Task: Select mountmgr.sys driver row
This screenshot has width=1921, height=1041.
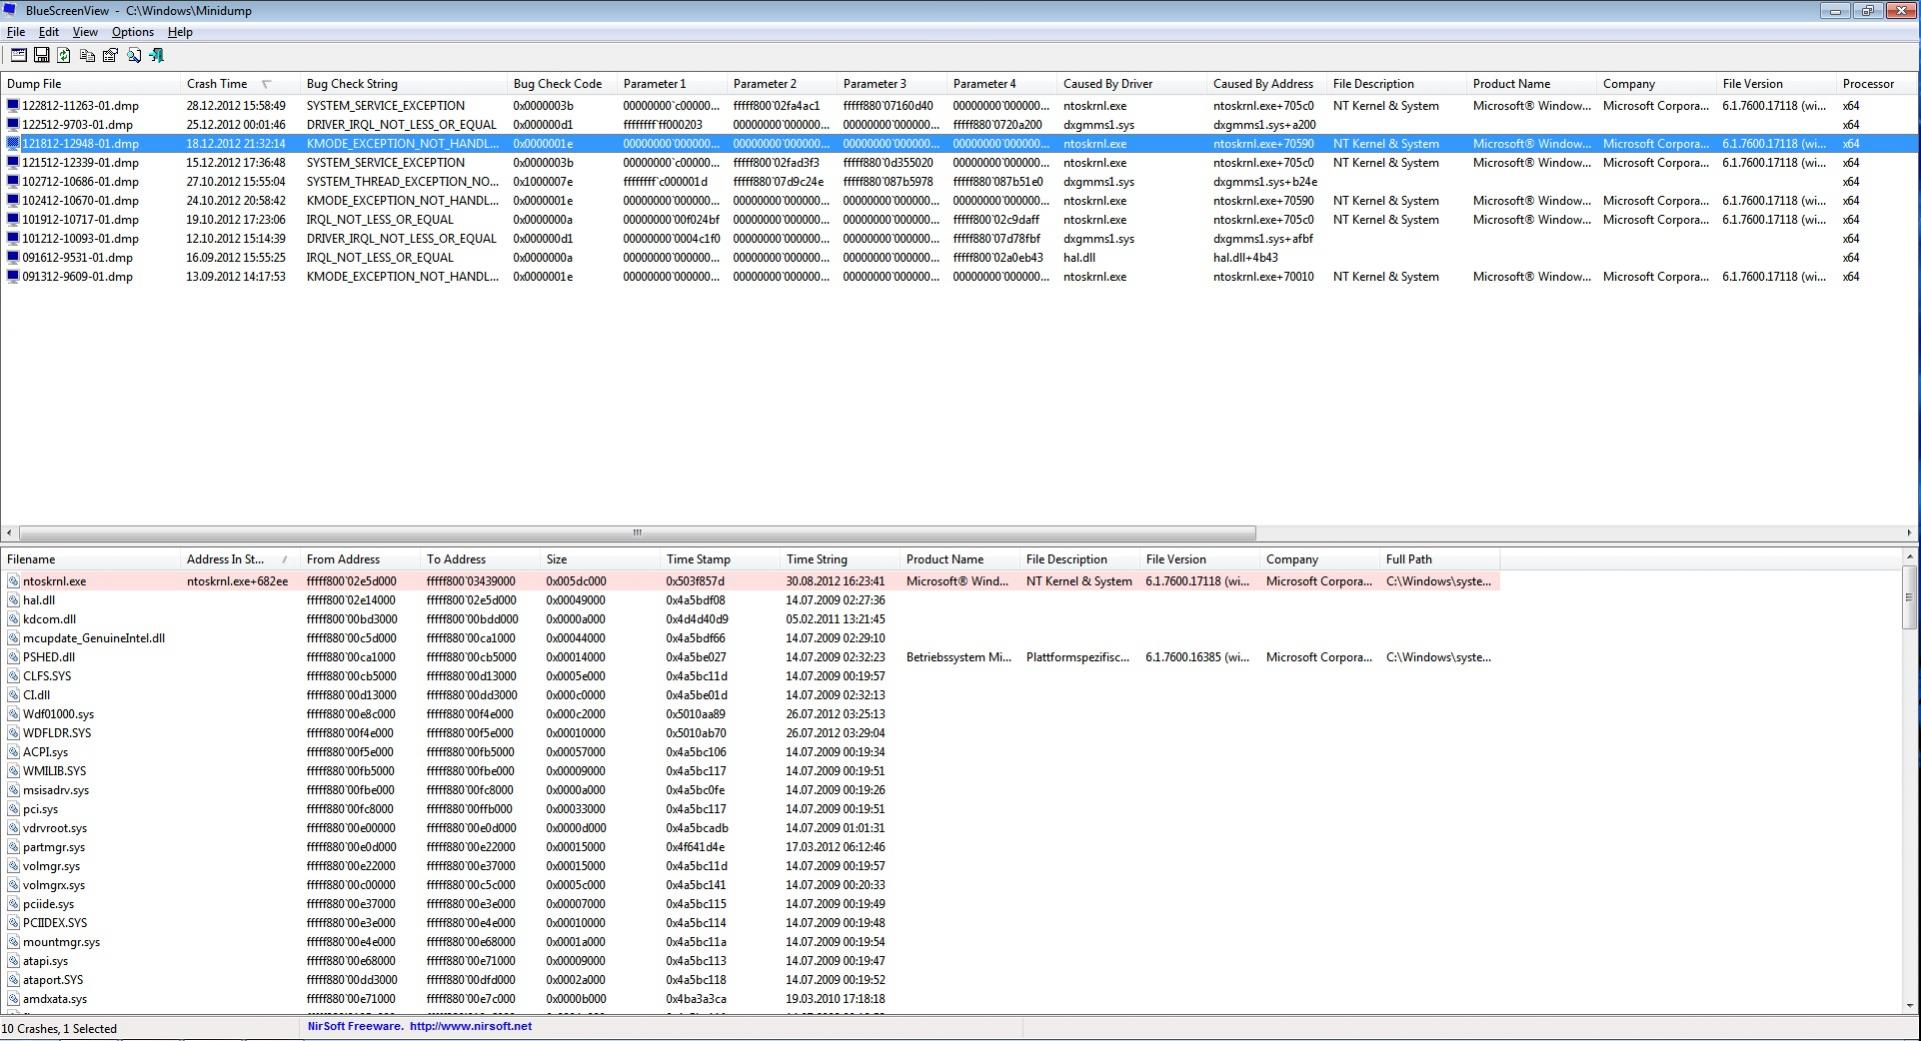Action: [750, 942]
